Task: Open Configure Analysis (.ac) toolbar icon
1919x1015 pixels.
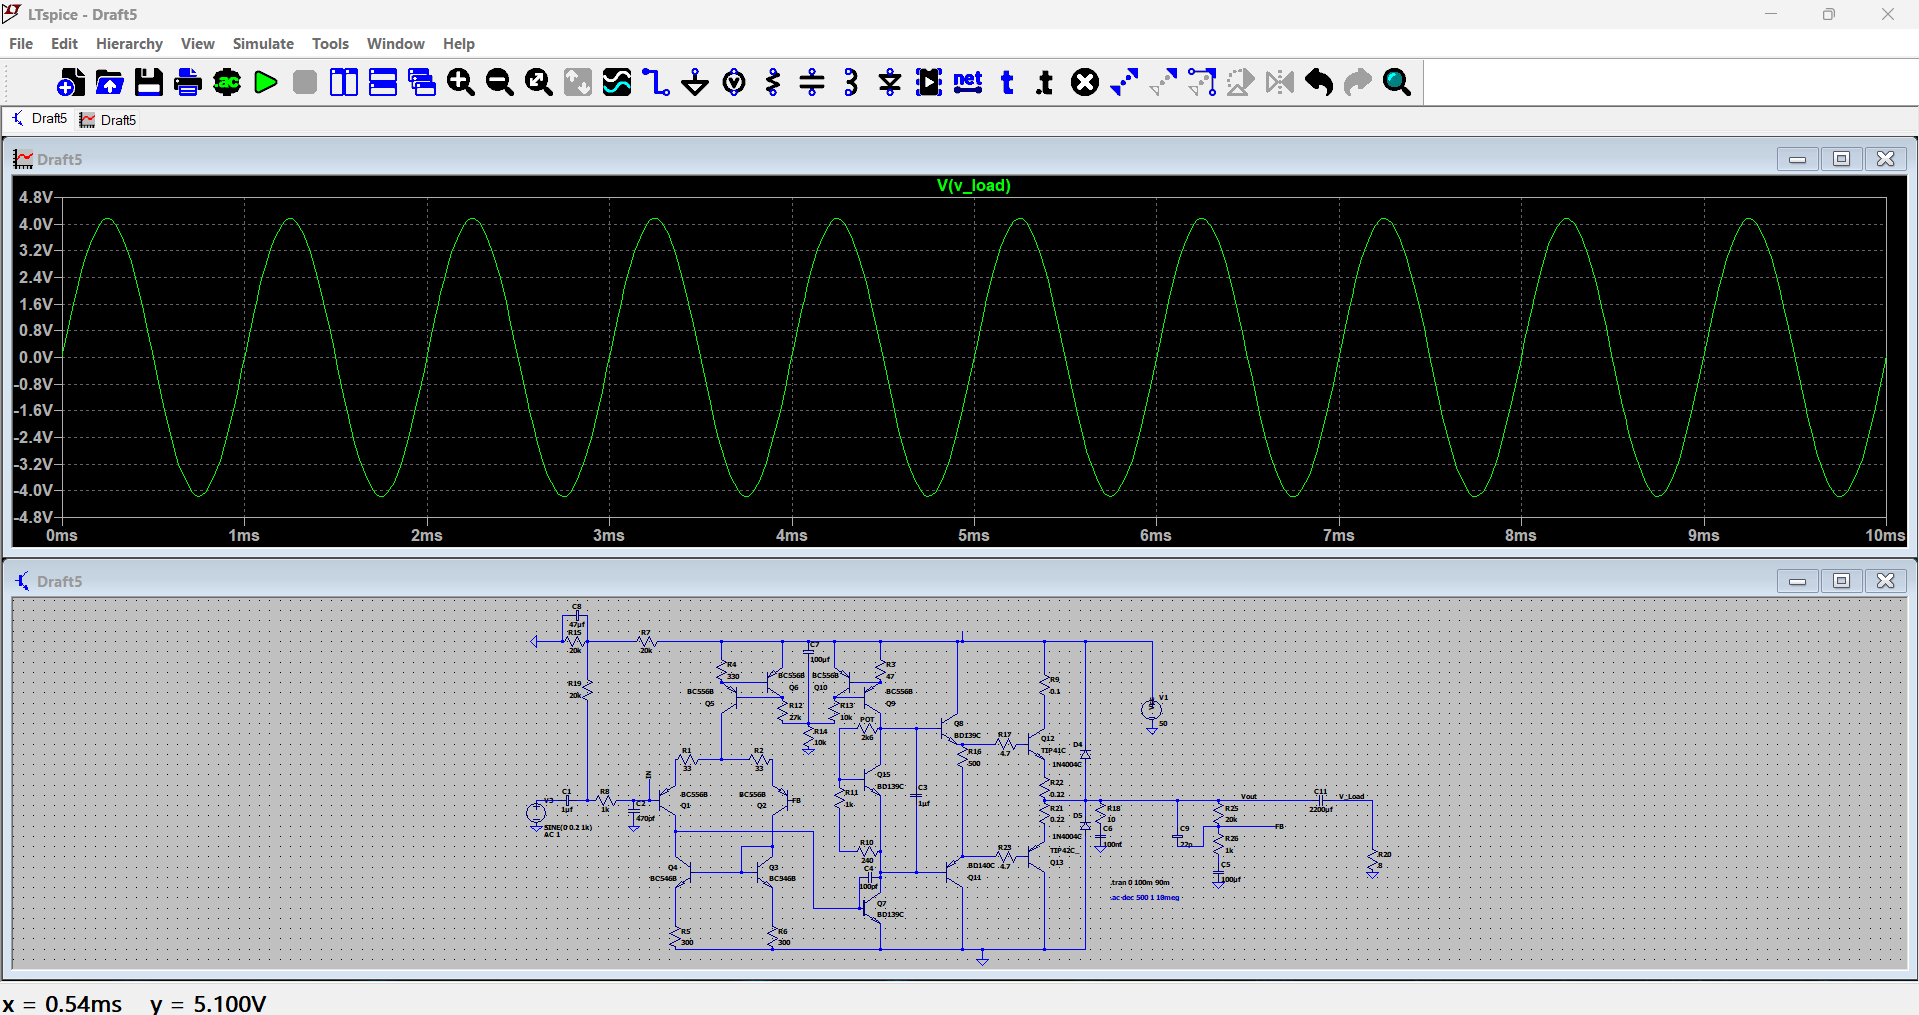Action: click(227, 82)
